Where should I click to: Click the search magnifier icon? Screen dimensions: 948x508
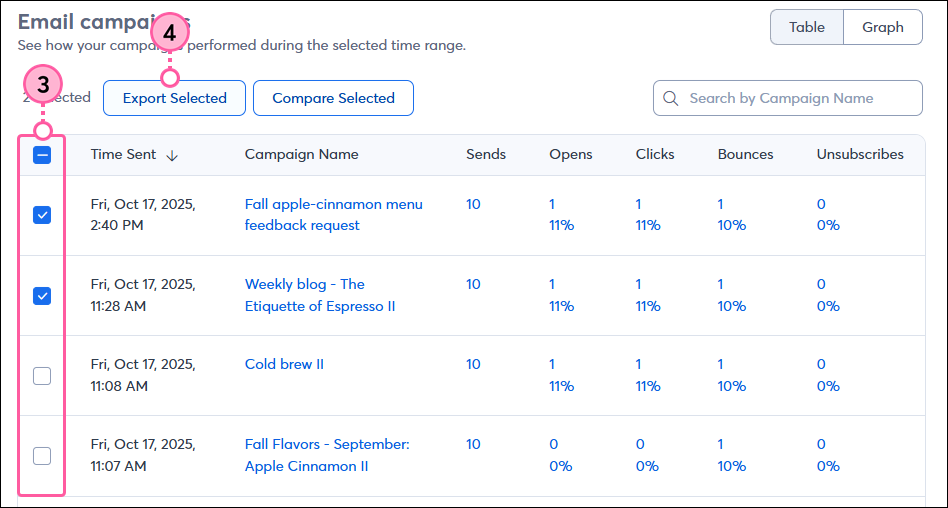pyautogui.click(x=670, y=98)
